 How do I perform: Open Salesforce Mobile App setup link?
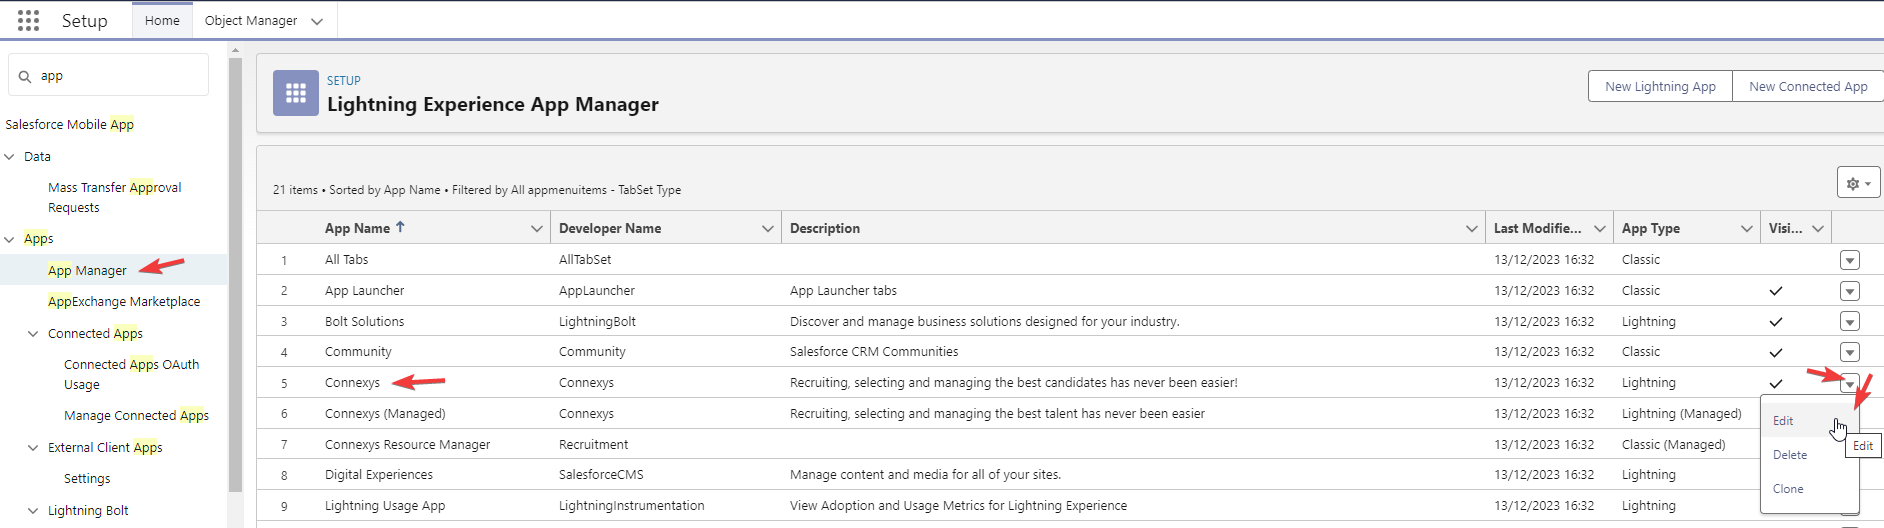click(x=70, y=124)
